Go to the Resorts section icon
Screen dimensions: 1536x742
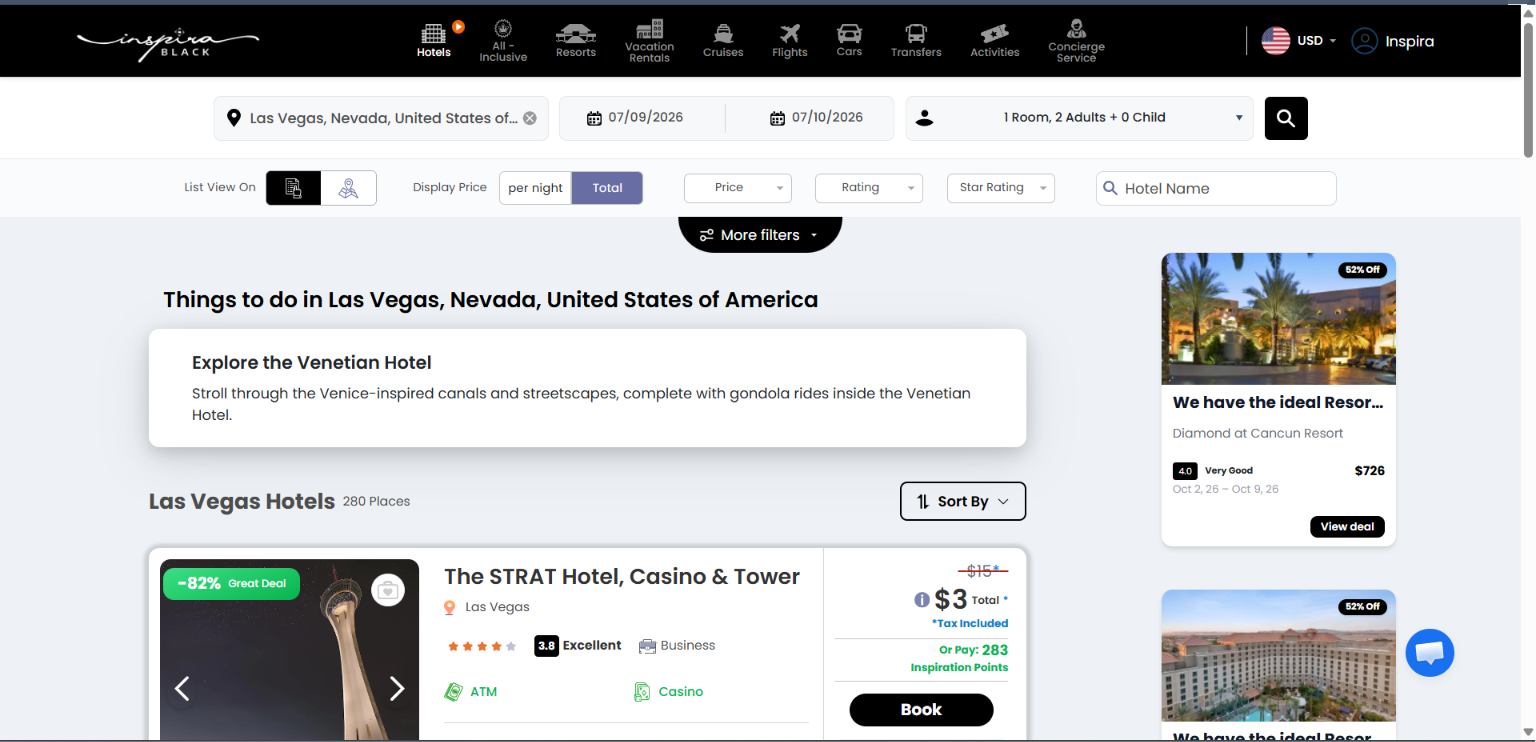pos(576,33)
